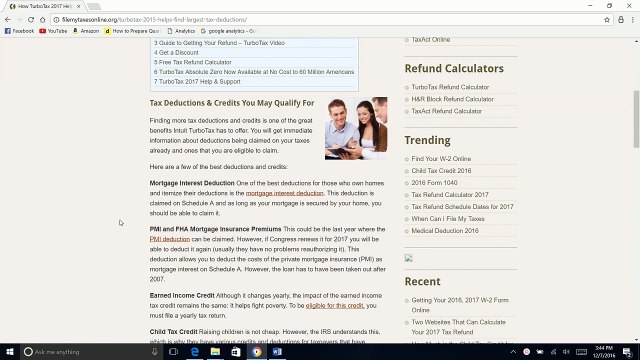Open the How to Prepare bookmark
Screen dimensions: 640x360
point(131,31)
